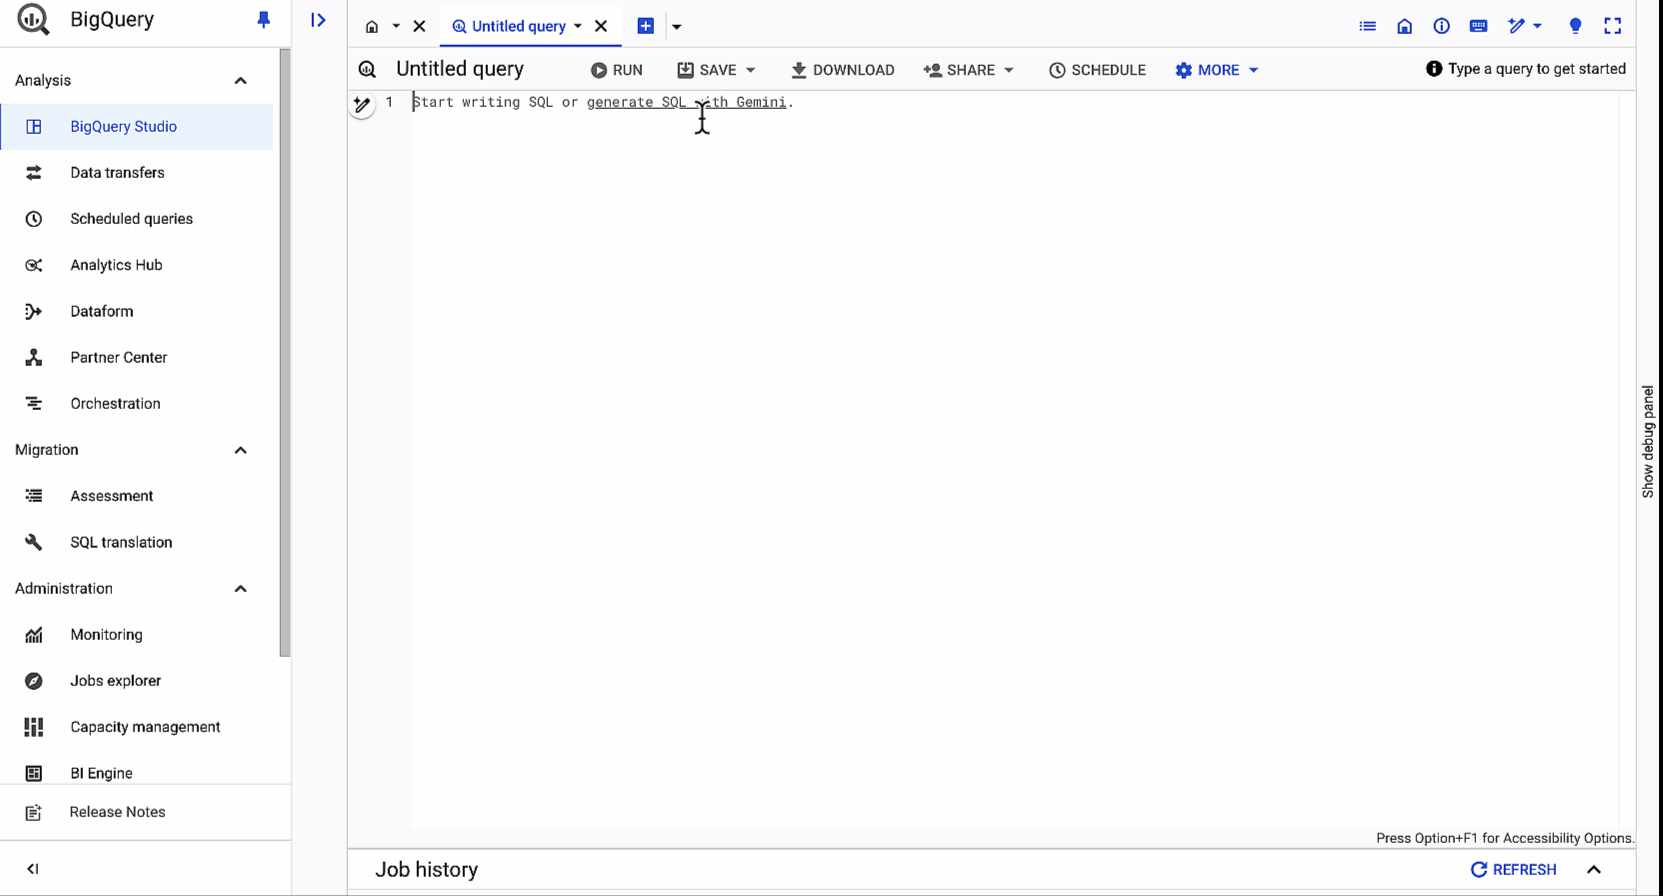Click the BigQuery Studio layout icon

pyautogui.click(x=34, y=127)
